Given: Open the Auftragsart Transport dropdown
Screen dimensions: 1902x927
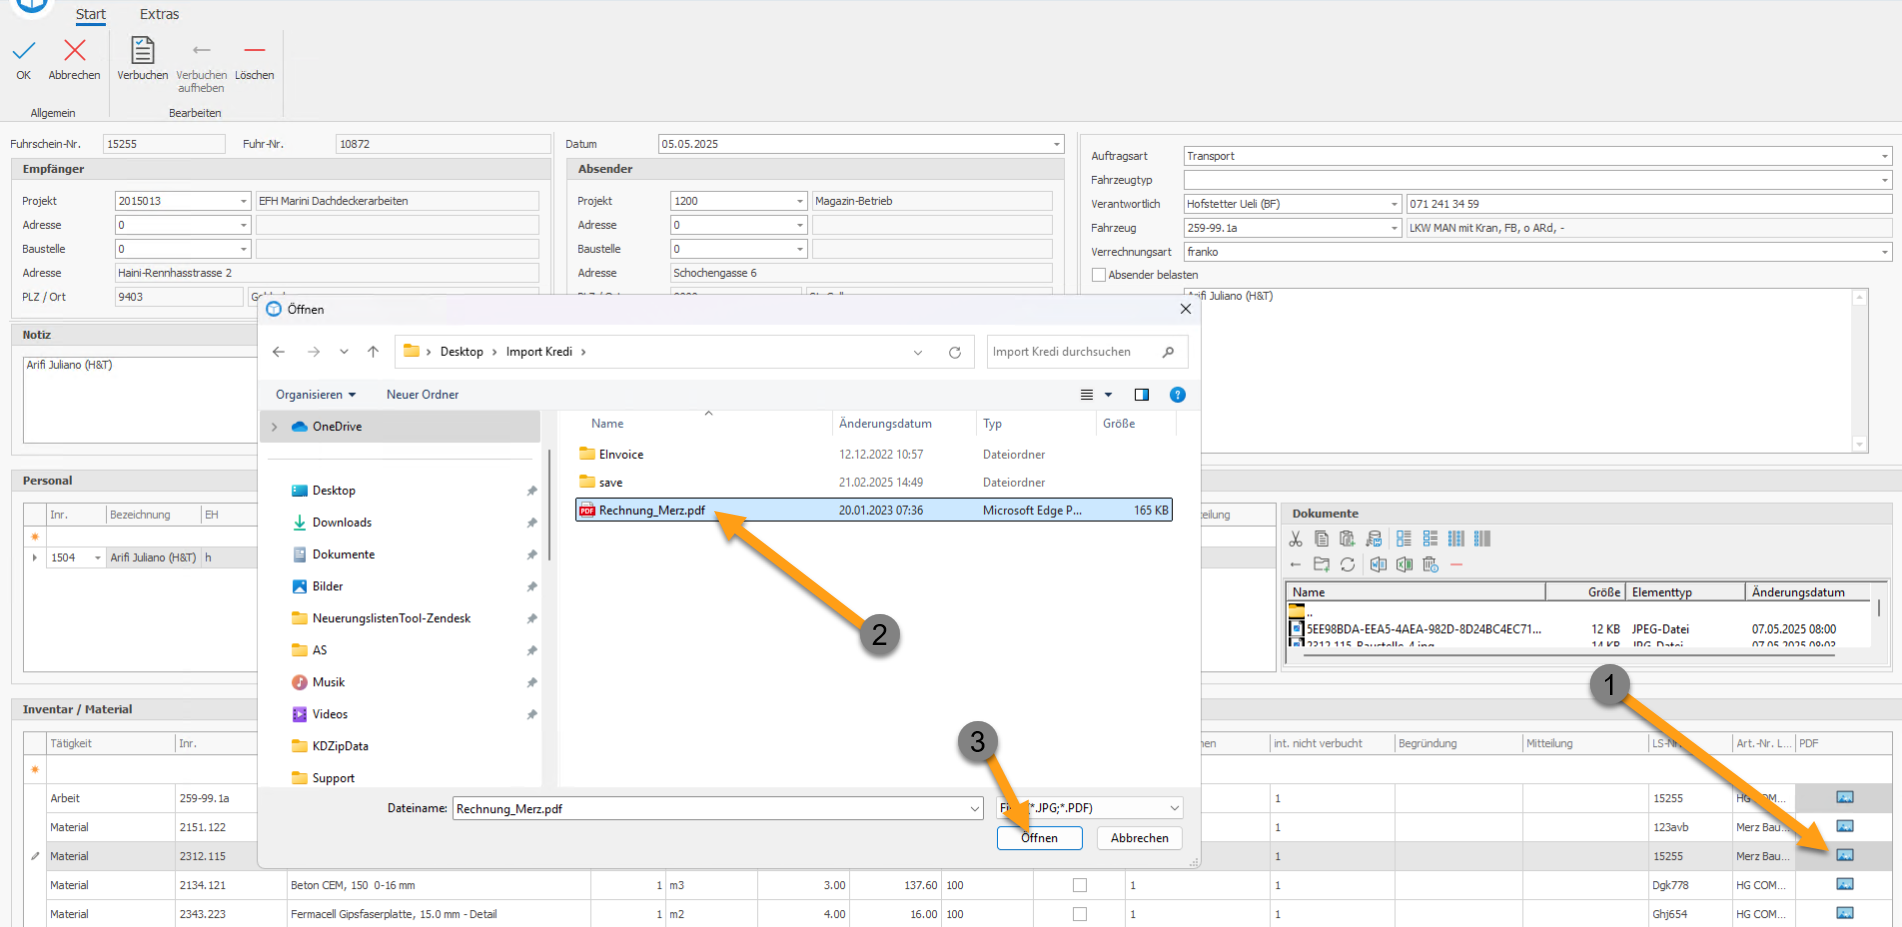Looking at the screenshot, I should (1884, 156).
